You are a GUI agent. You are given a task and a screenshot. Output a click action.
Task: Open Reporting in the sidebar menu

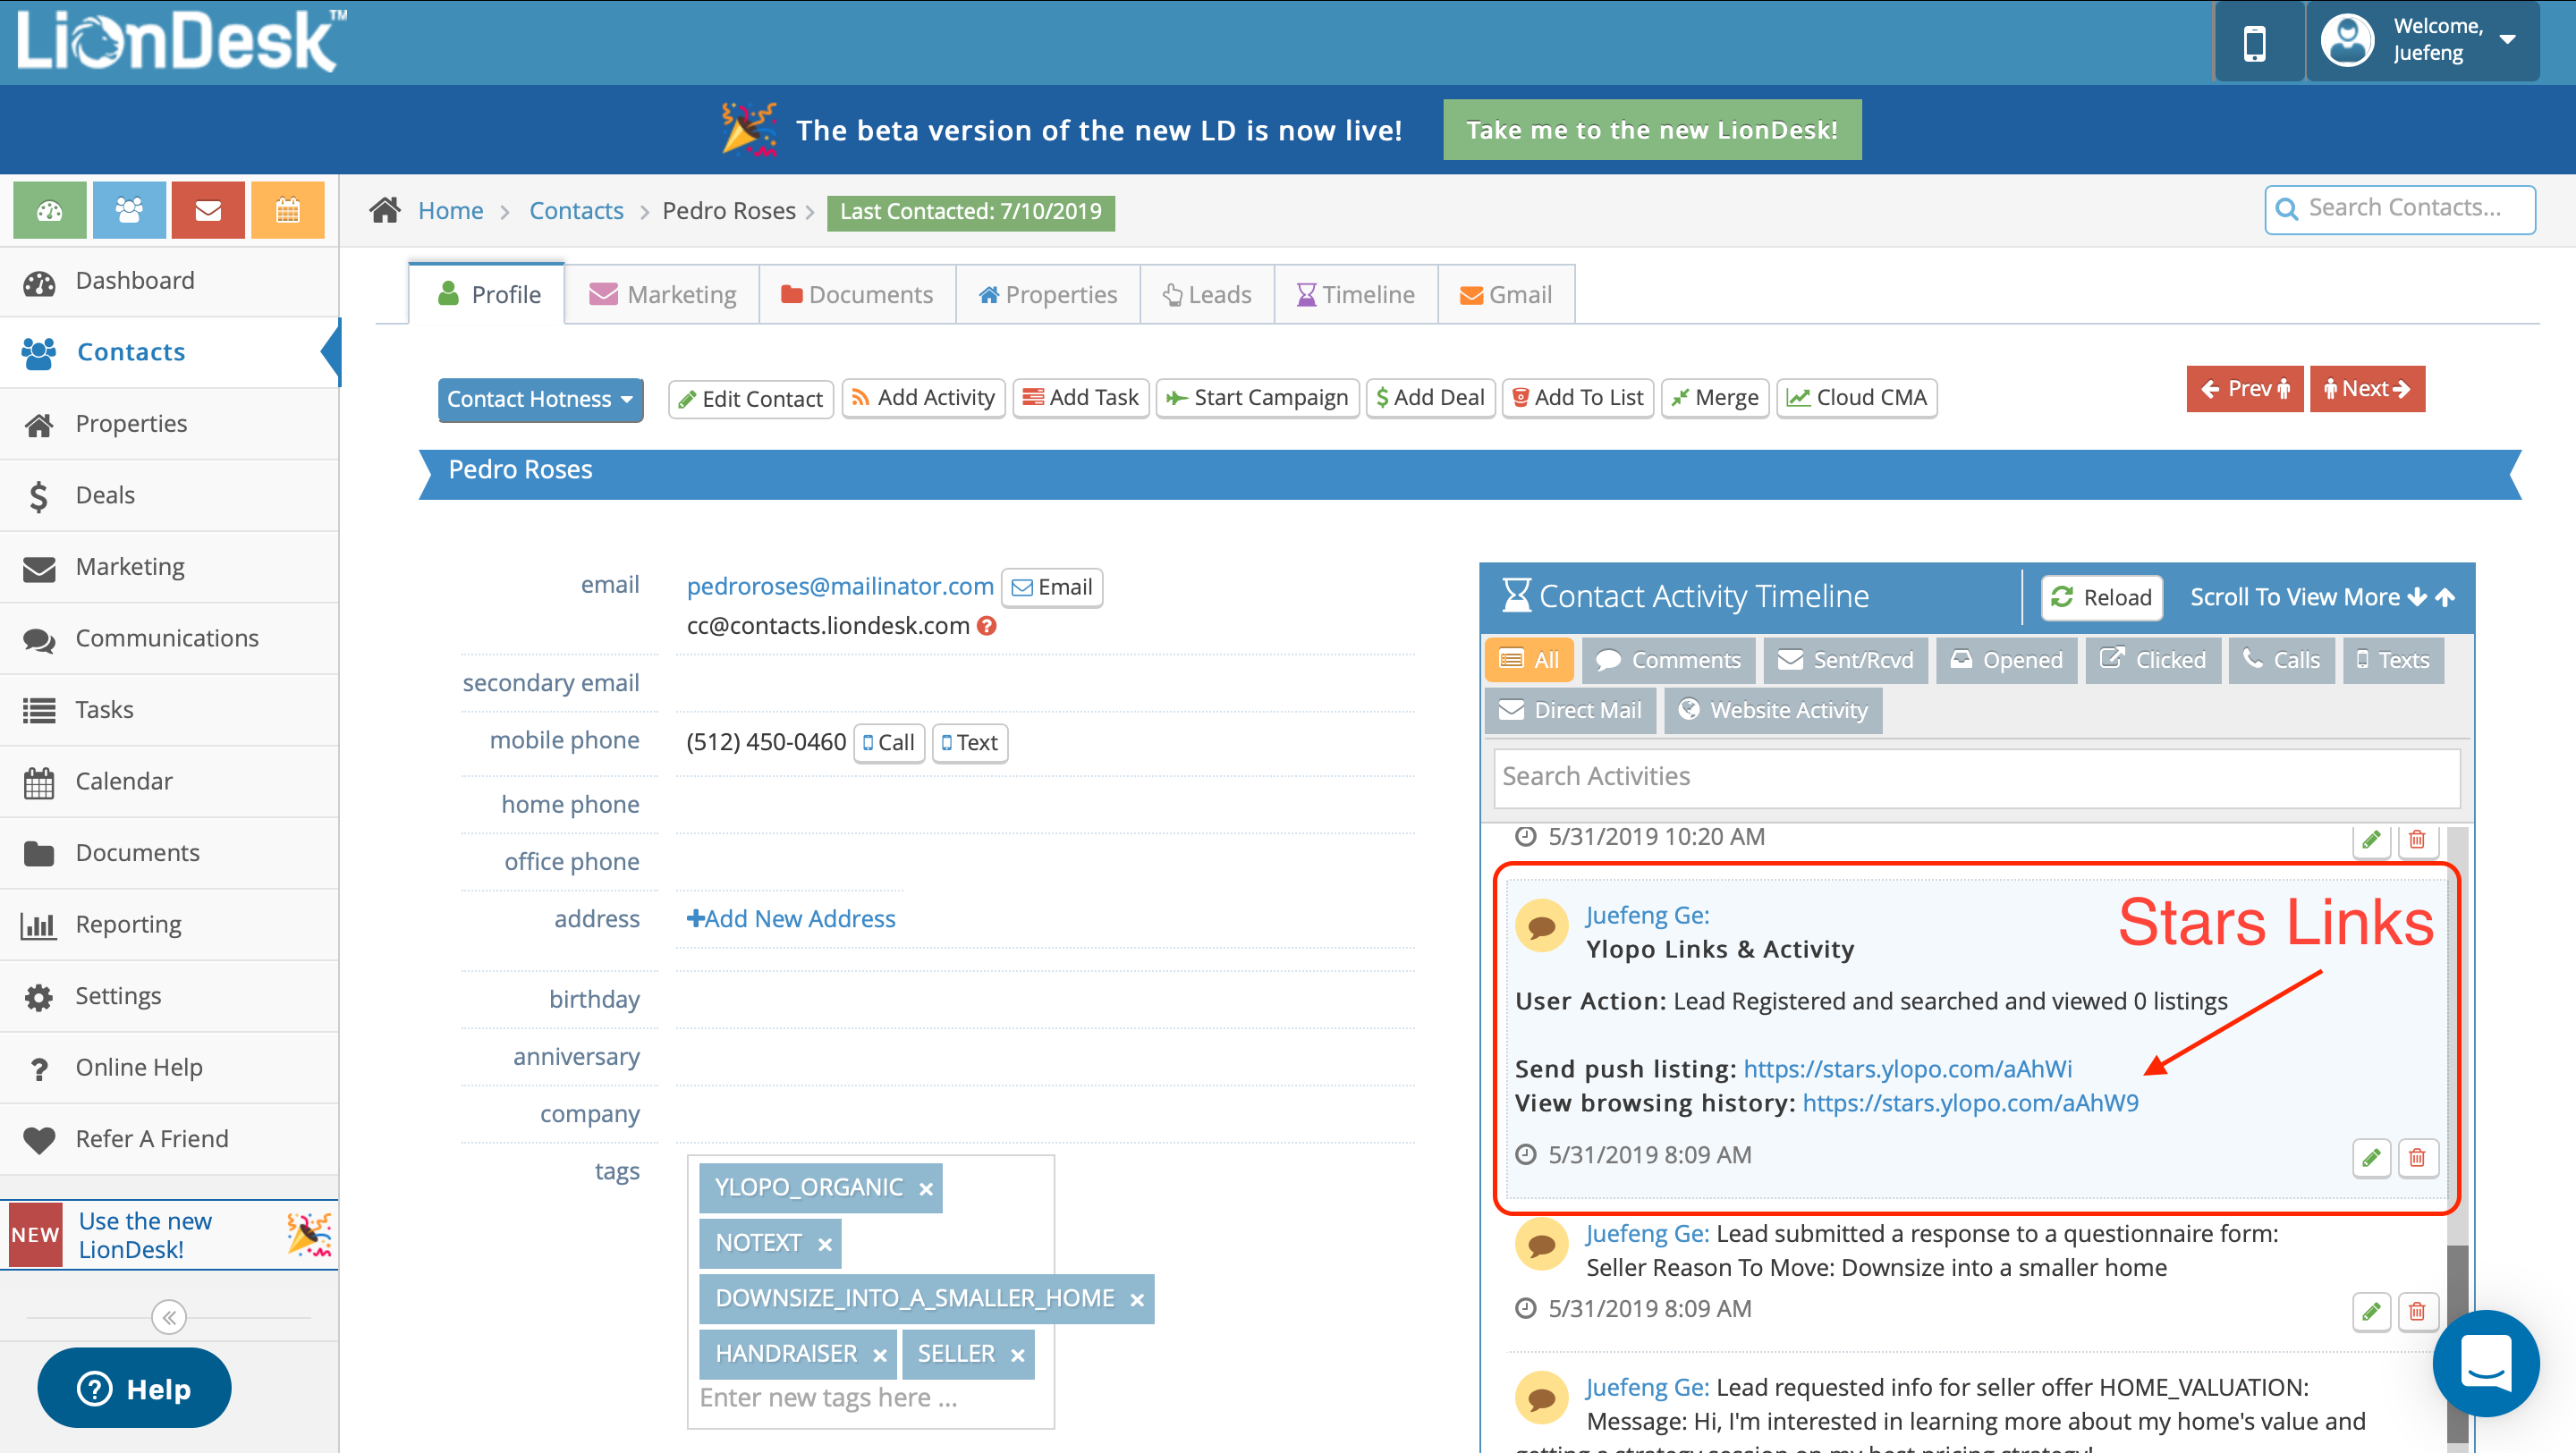click(128, 924)
